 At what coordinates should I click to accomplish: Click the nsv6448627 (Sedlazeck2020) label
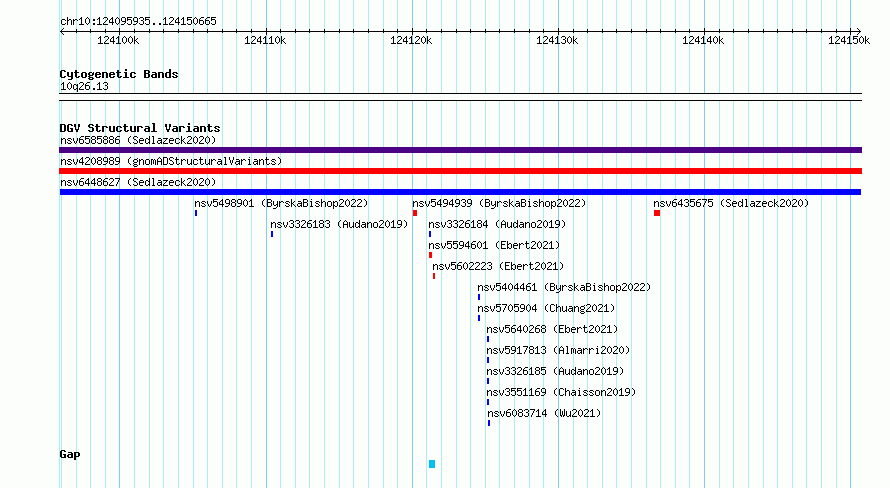pyautogui.click(x=138, y=182)
